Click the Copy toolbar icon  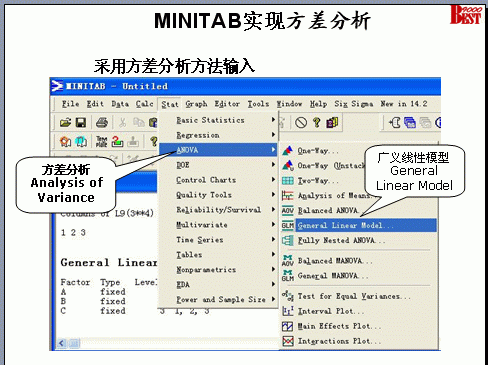138,123
